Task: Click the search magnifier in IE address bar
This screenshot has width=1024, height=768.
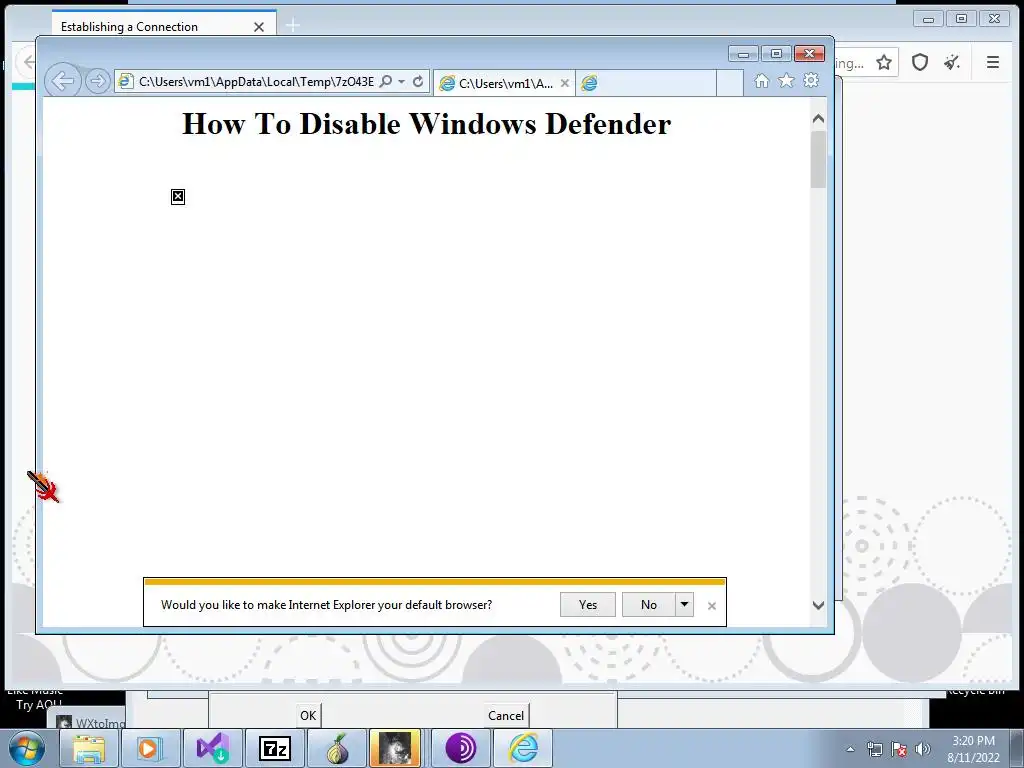Action: coord(386,81)
